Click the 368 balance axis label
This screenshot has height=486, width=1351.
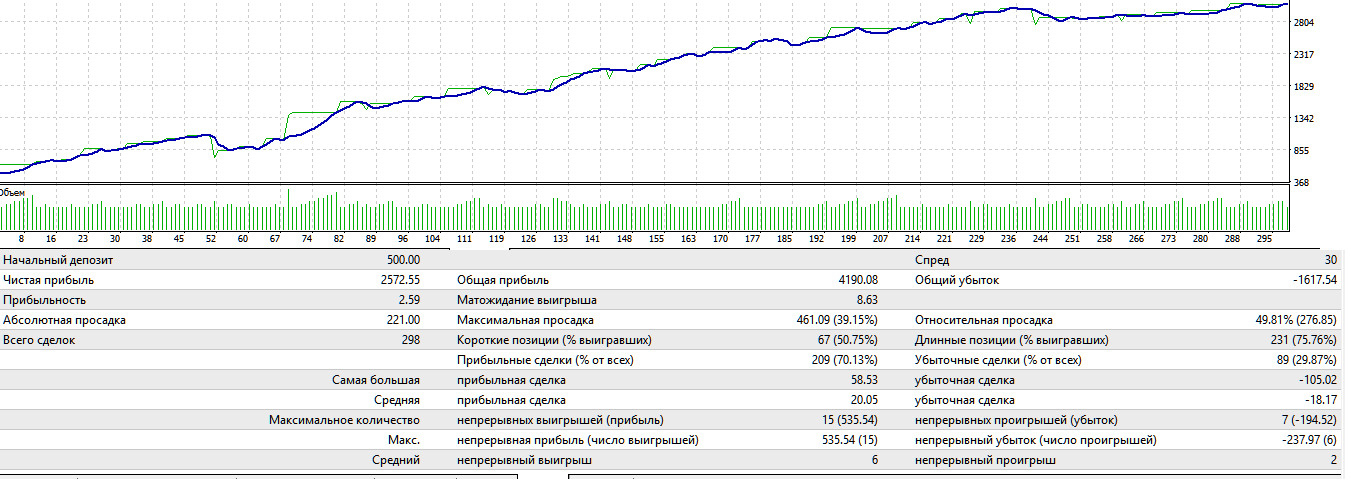click(1304, 182)
